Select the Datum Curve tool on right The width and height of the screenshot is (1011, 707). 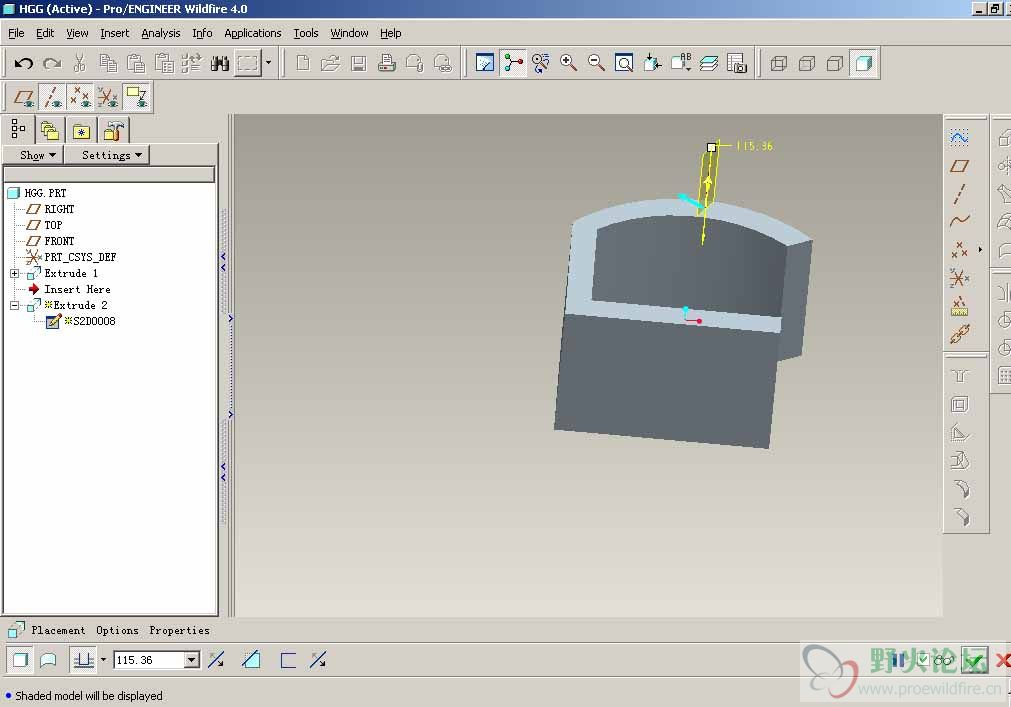[959, 221]
